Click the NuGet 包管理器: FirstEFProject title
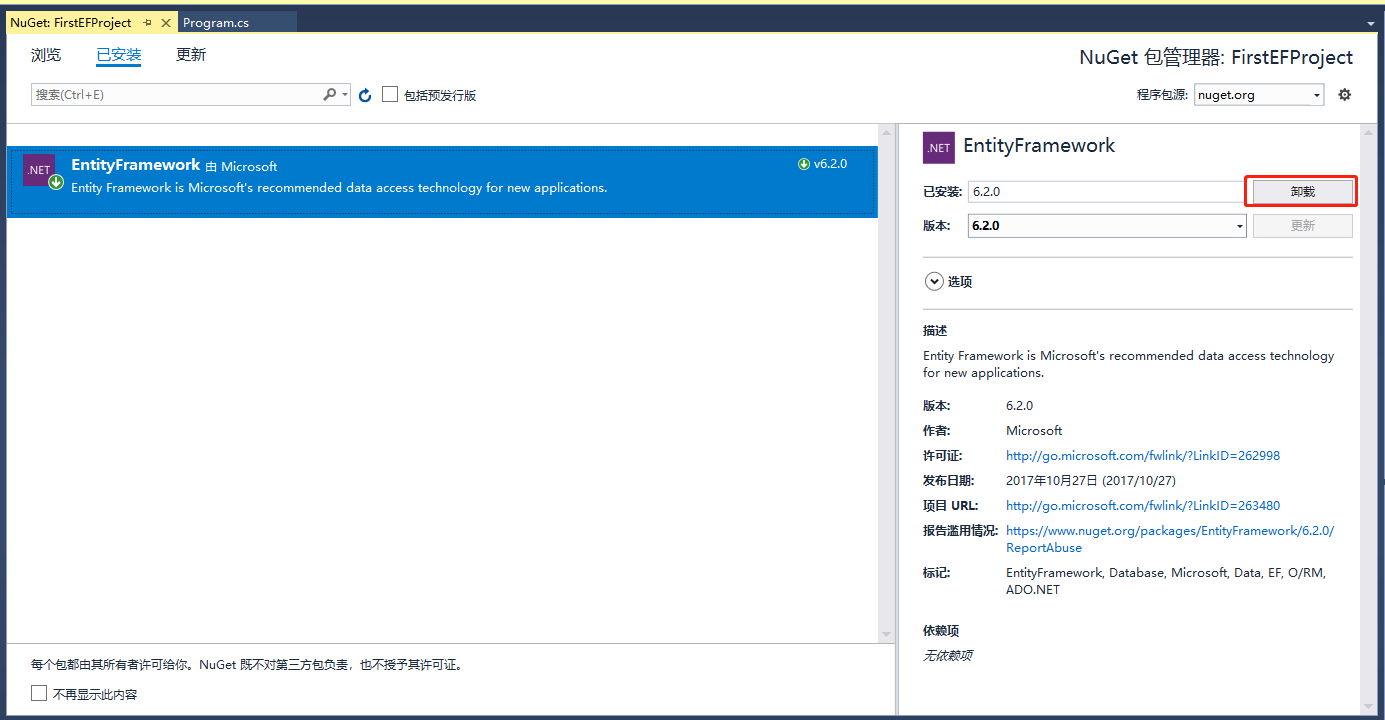Viewport: 1385px width, 720px height. tap(1216, 58)
